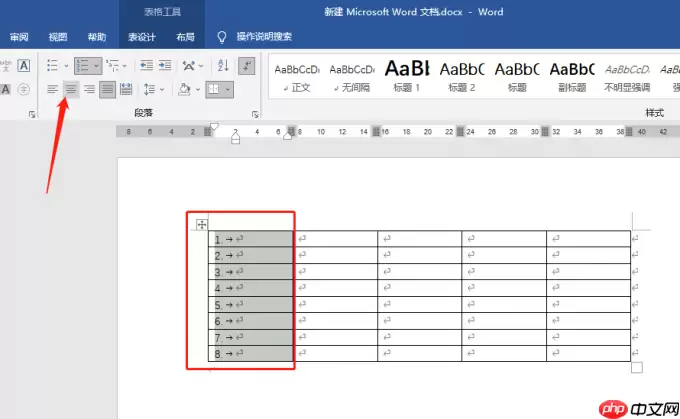Open the bullet list style dropdown arrow
The height and width of the screenshot is (419, 680).
coord(66,66)
